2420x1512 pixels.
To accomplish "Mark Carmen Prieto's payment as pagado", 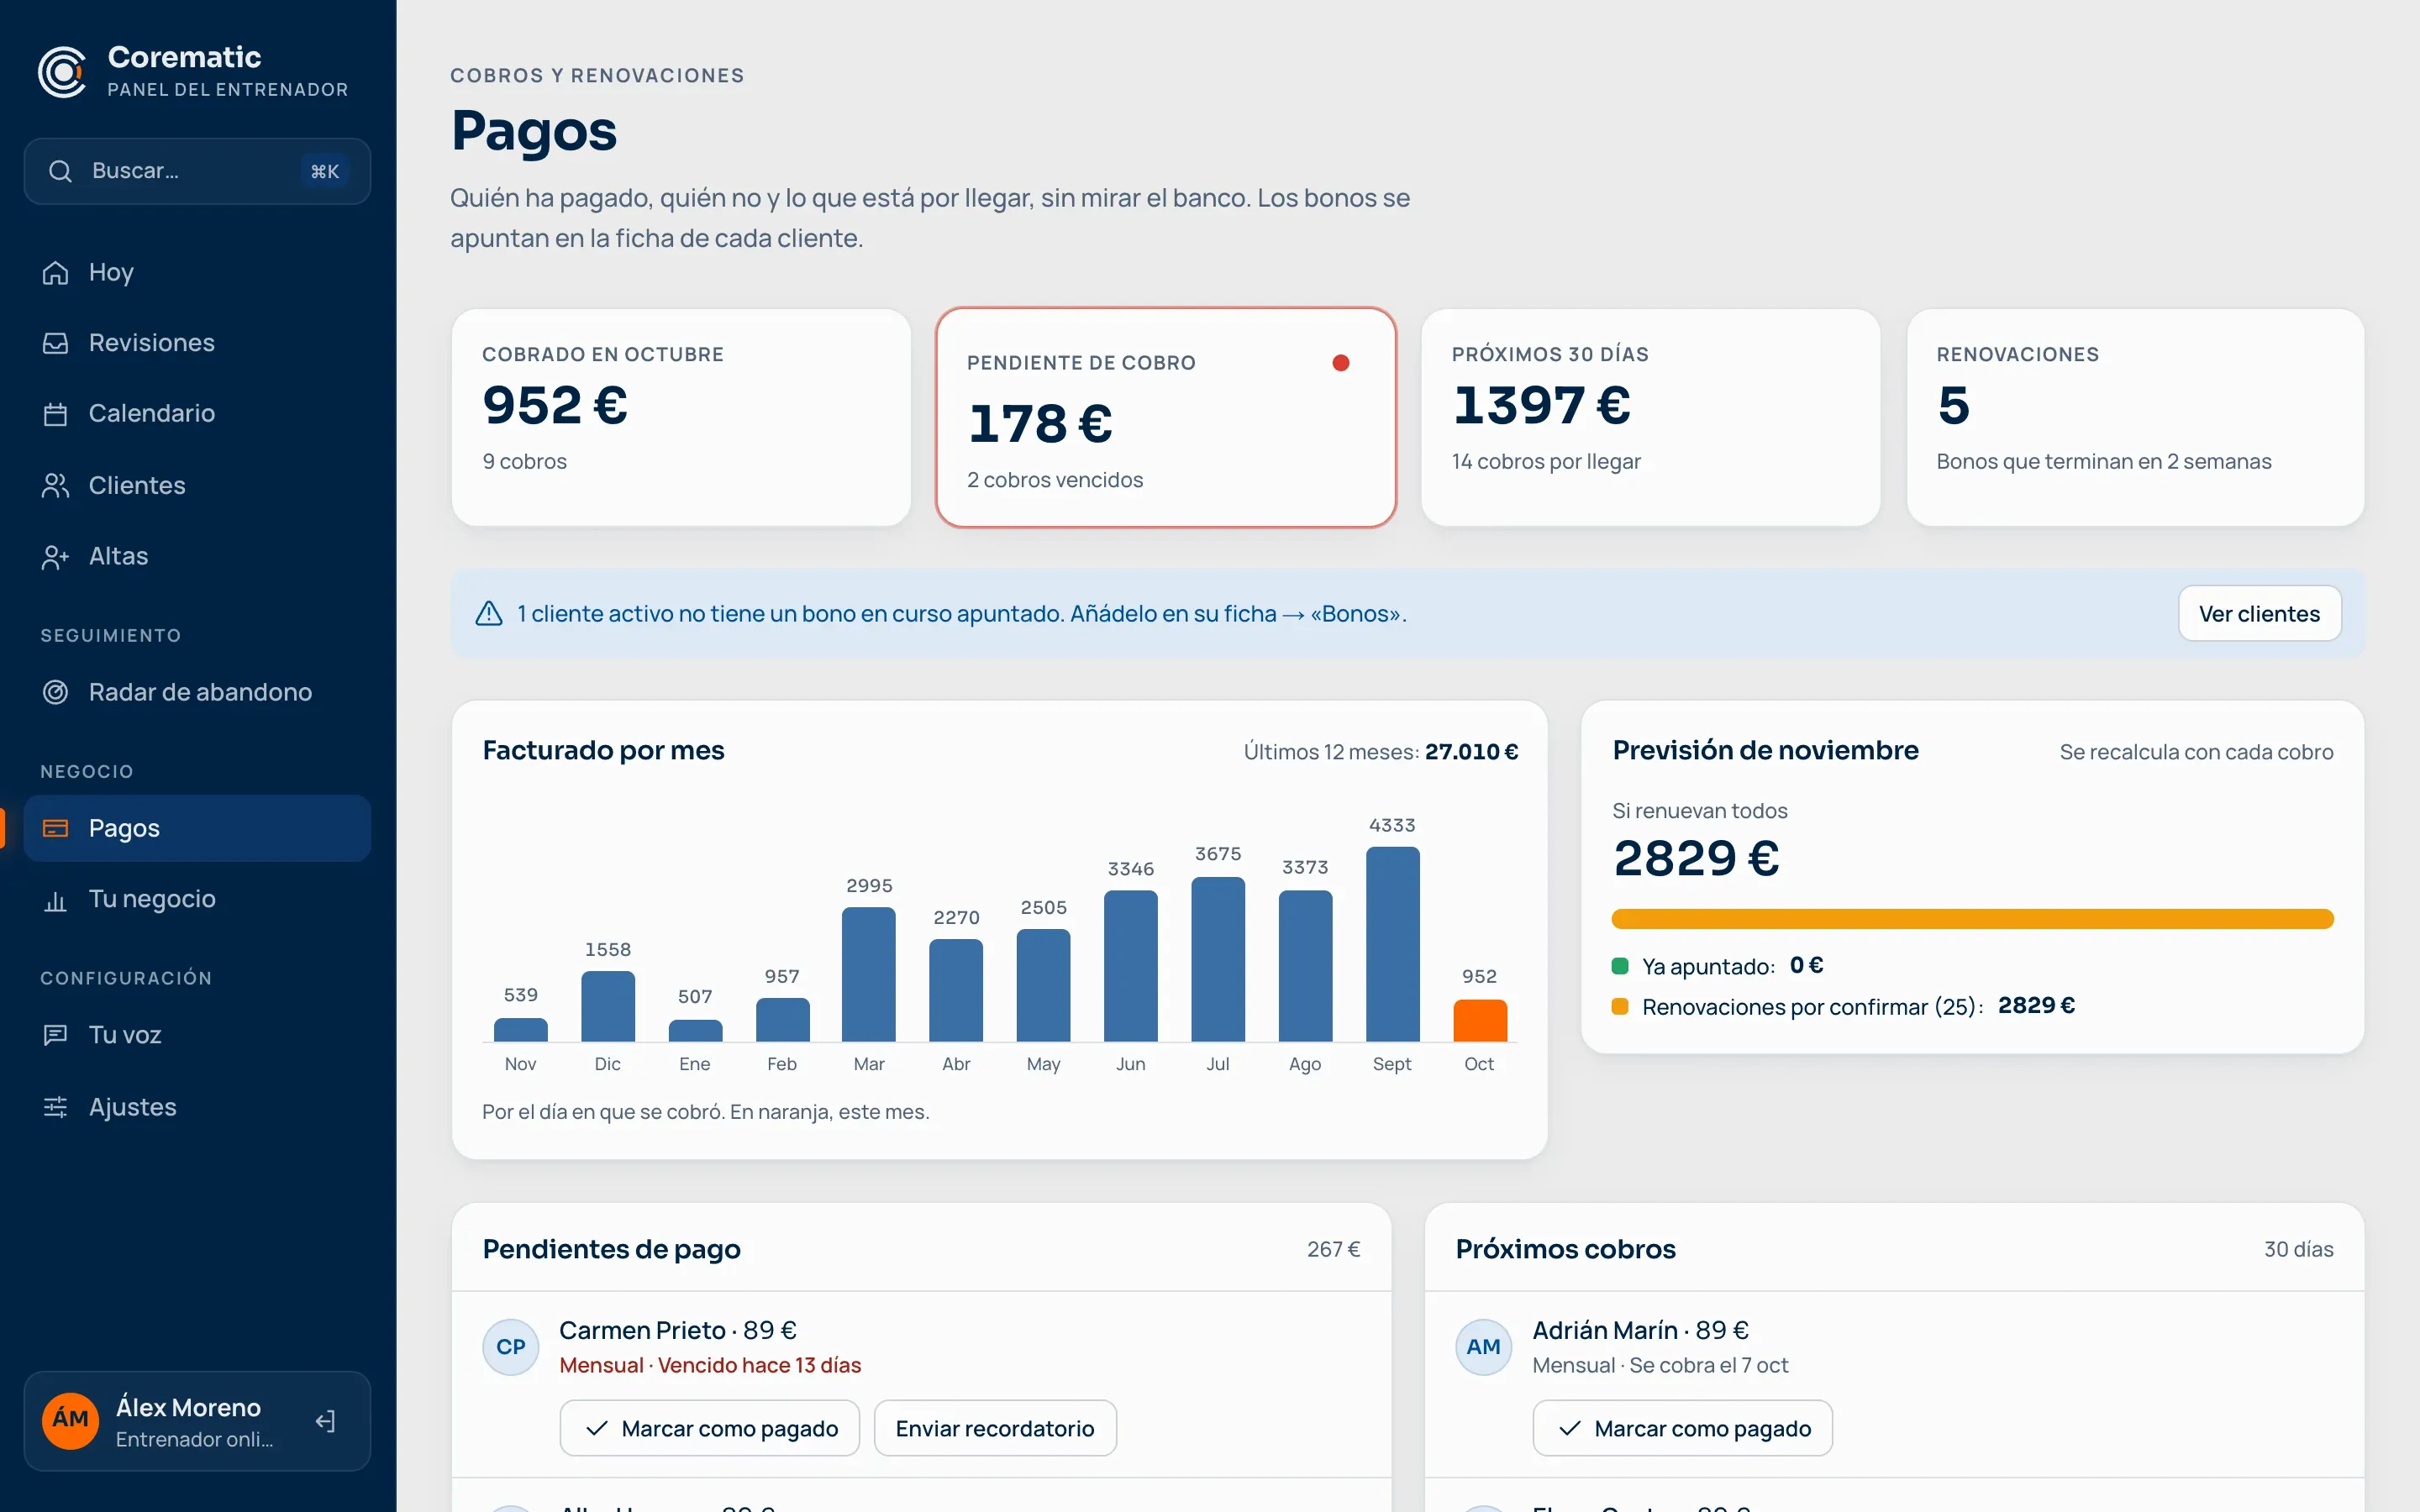I will (710, 1428).
